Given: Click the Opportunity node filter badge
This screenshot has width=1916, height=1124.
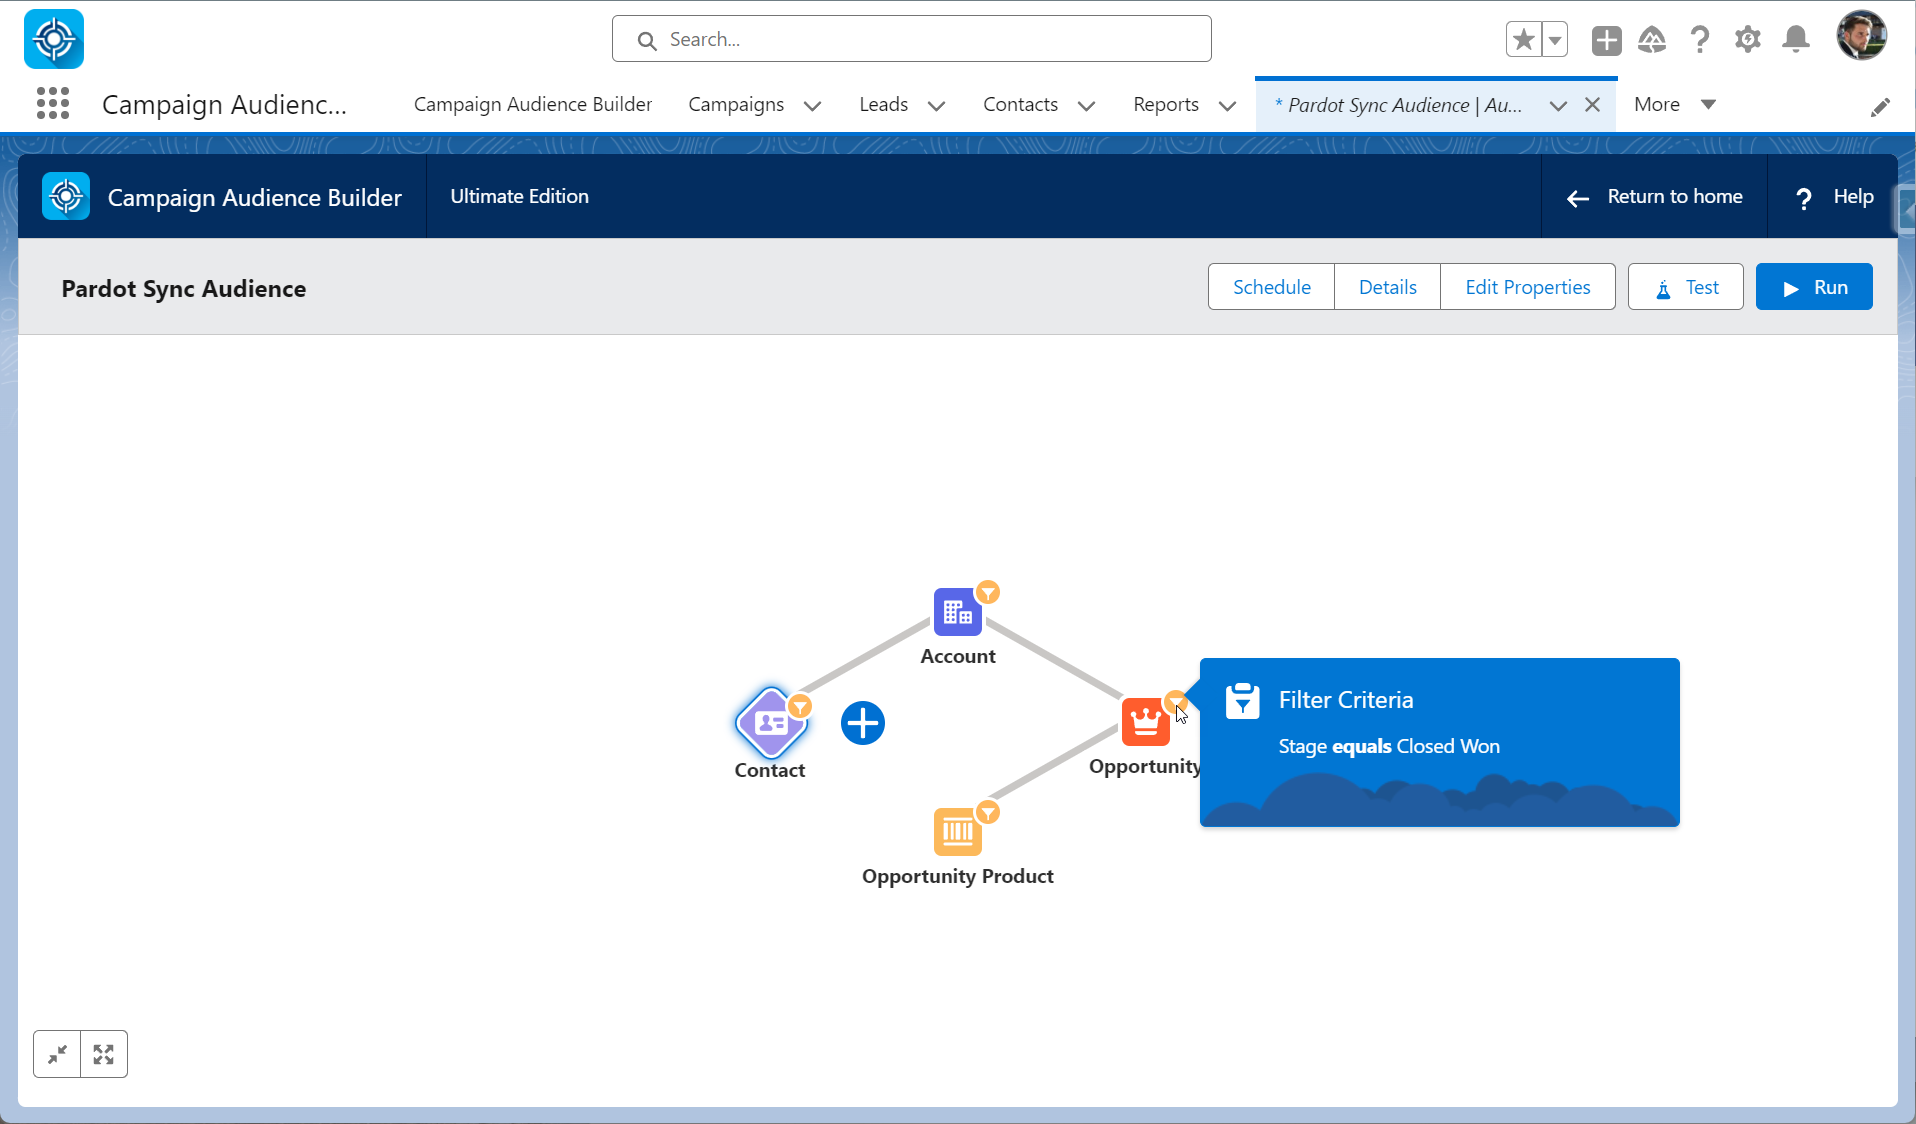Looking at the screenshot, I should coord(1176,701).
